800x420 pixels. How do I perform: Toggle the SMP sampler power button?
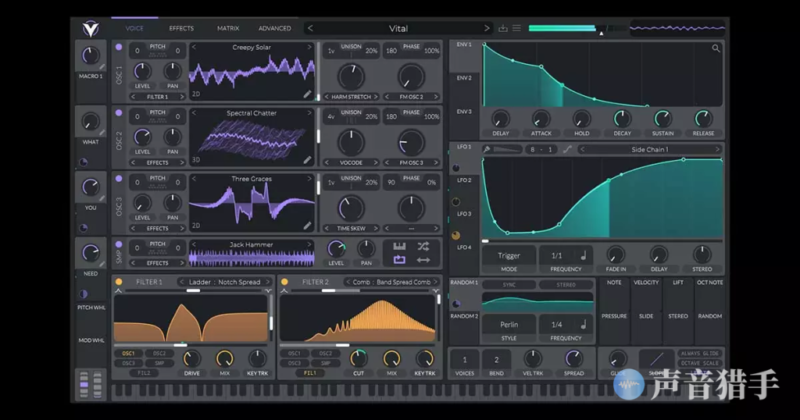119,244
